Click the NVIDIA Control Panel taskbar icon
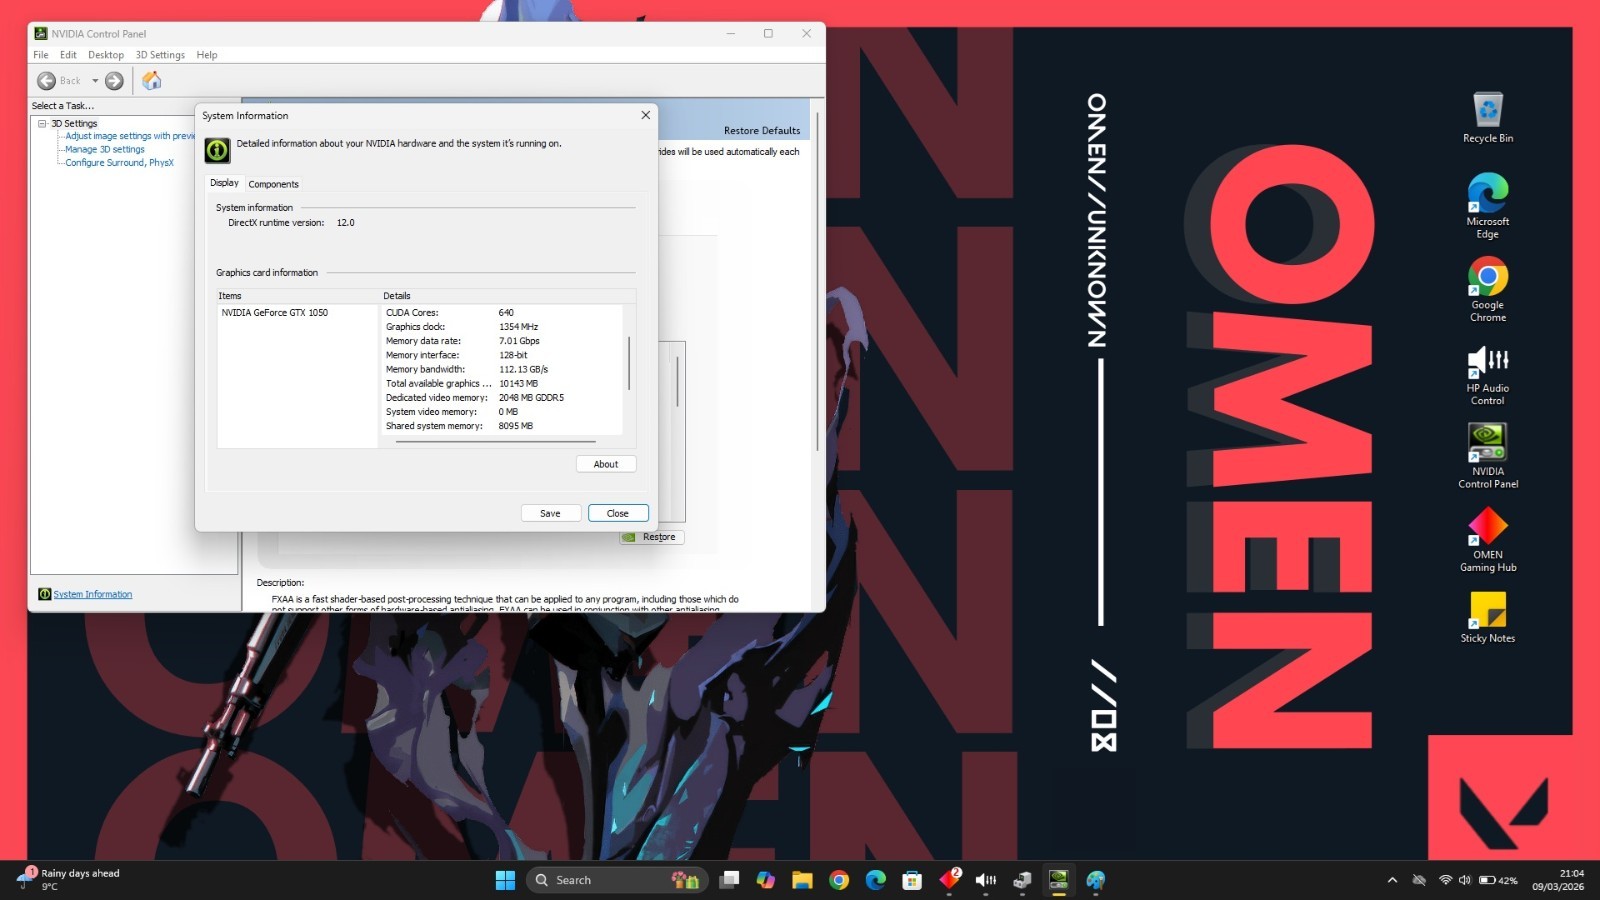Screen dimensions: 1600x900 pyautogui.click(x=1059, y=880)
